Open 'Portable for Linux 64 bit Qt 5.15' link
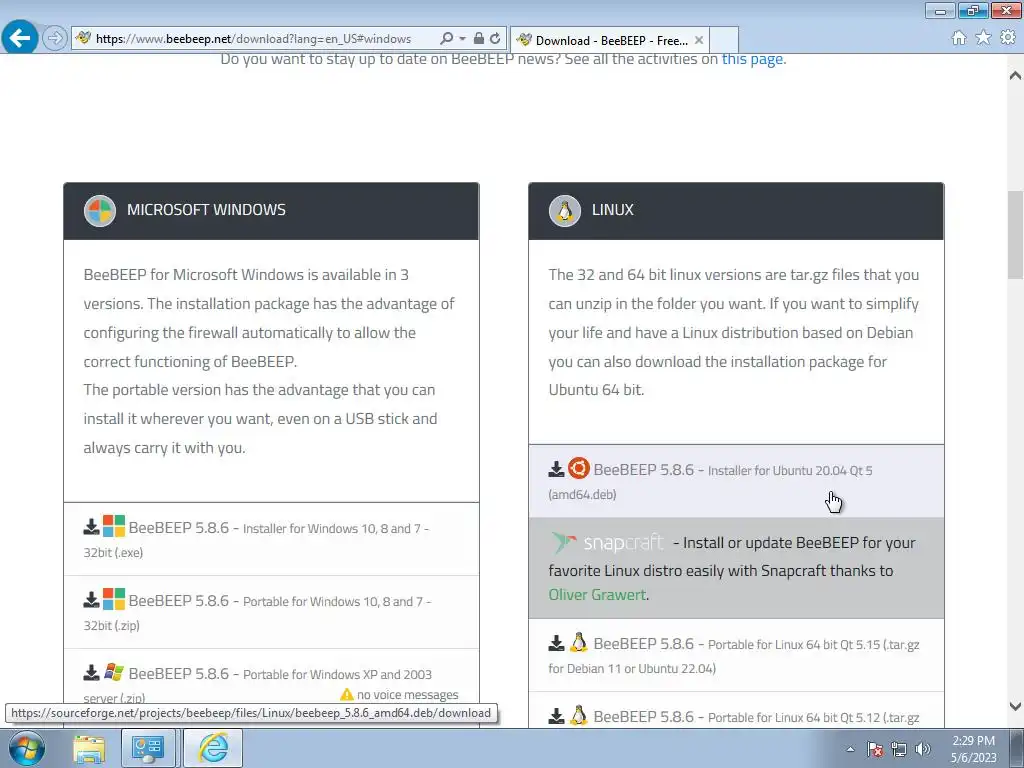1024x768 pixels. click(x=734, y=656)
